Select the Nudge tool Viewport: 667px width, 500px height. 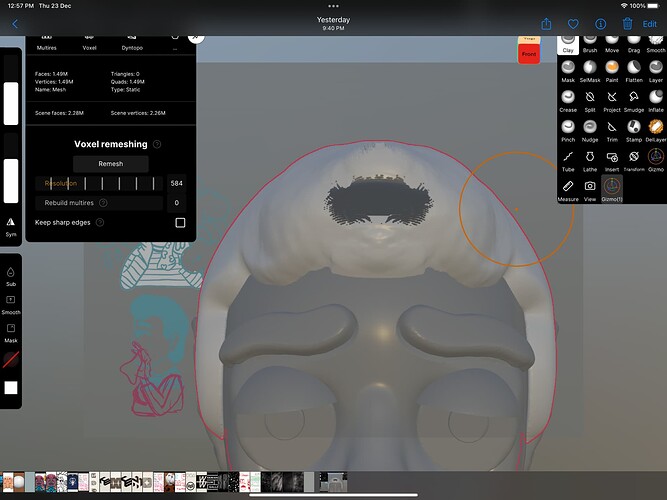590,131
